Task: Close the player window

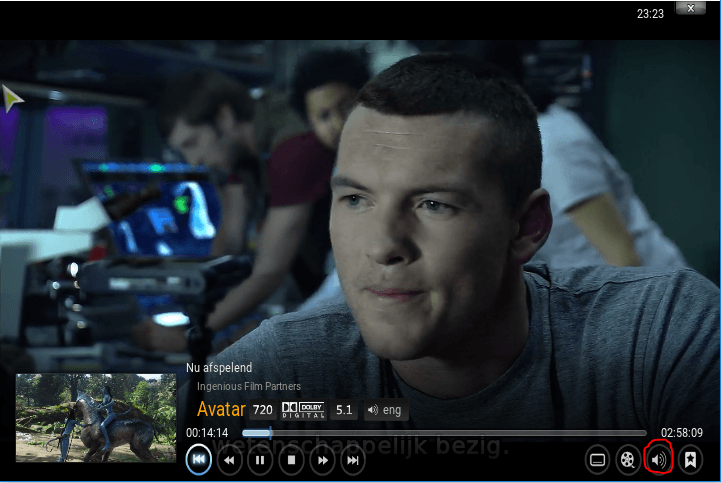Action: coord(689,8)
